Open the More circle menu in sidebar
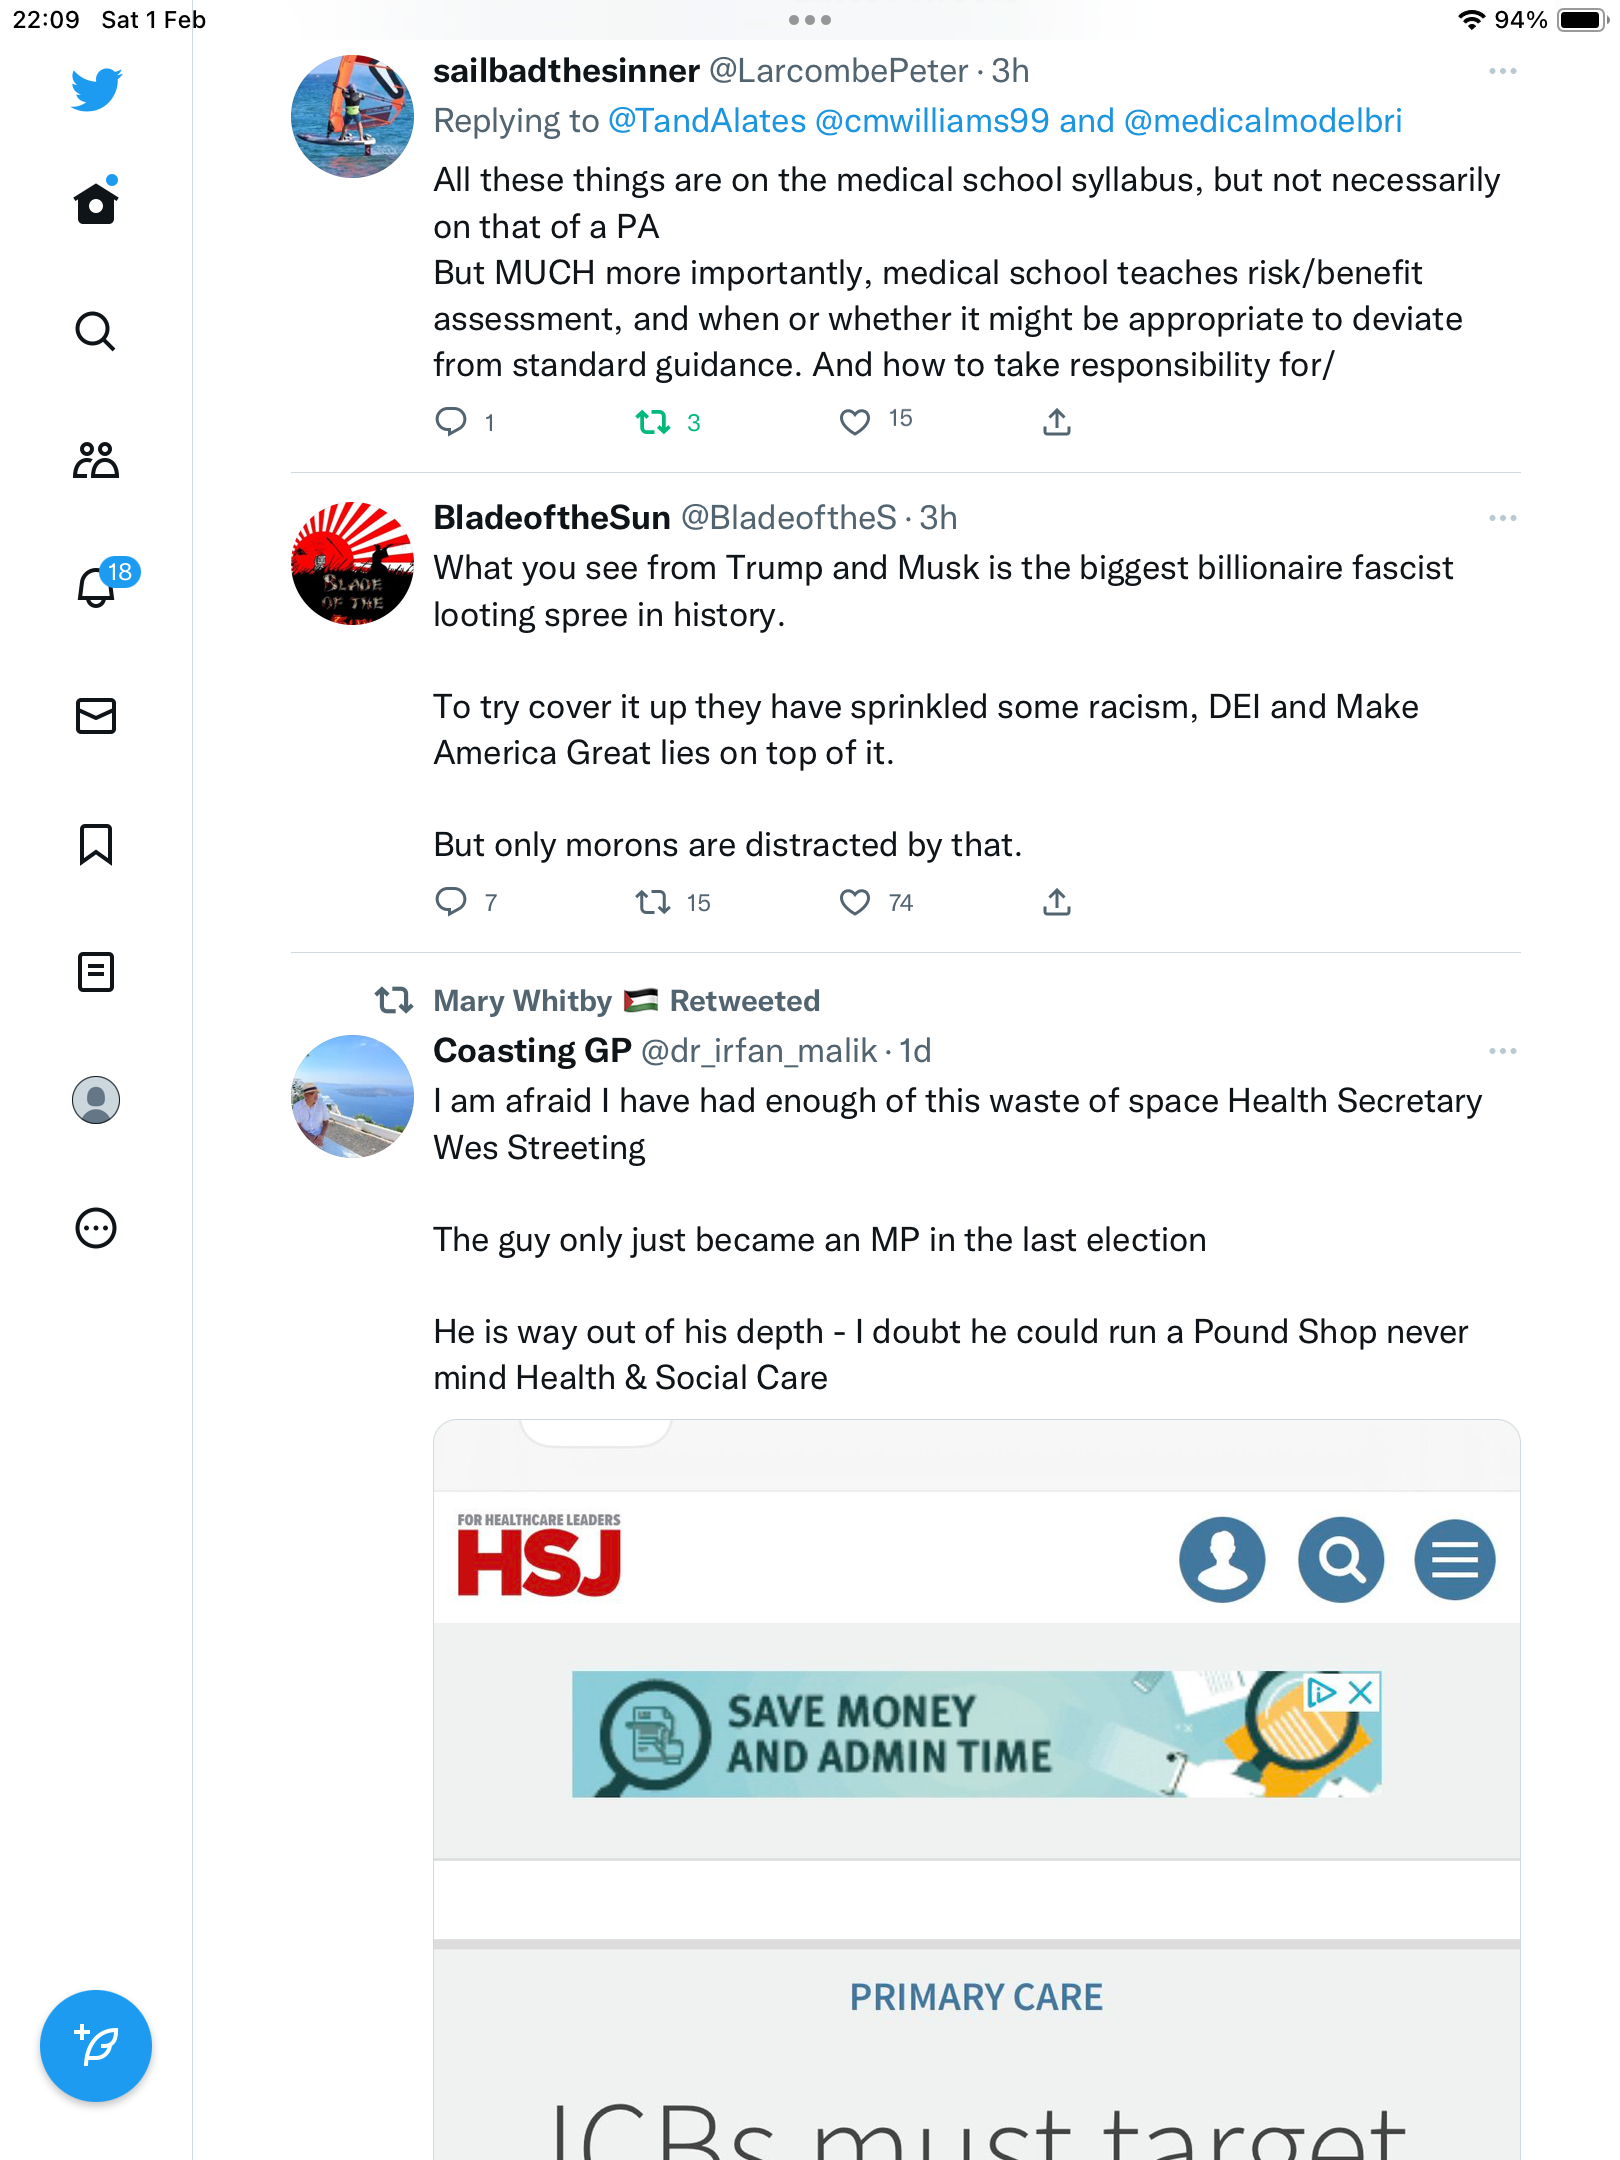The width and height of the screenshot is (1620, 2160). click(96, 1228)
